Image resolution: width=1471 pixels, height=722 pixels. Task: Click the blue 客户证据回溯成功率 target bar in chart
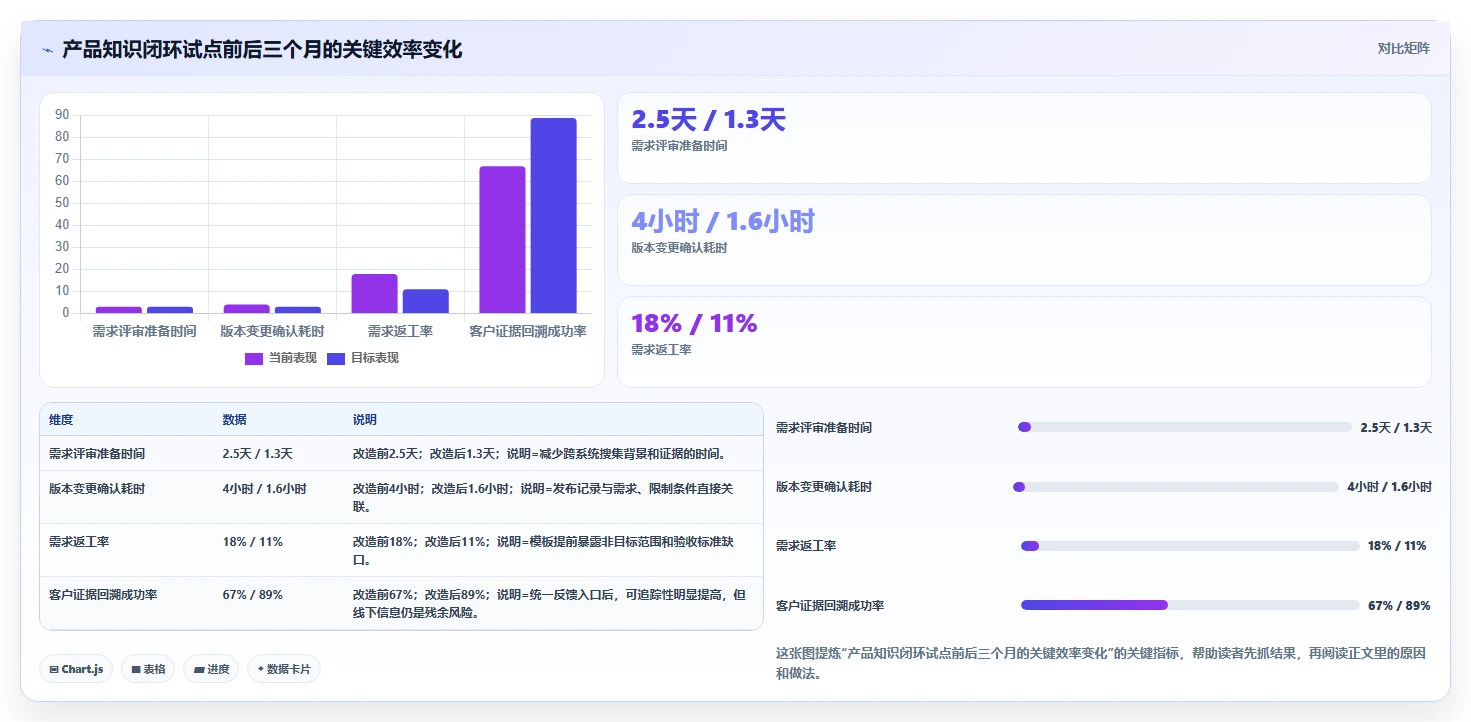[554, 216]
